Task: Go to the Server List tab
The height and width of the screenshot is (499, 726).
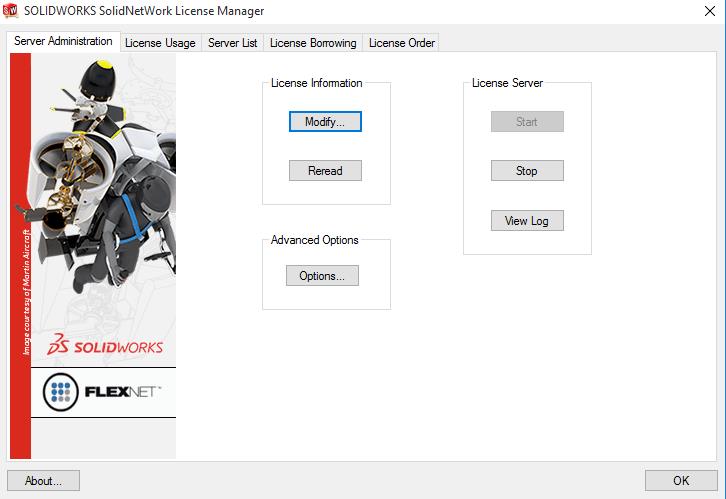Action: tap(232, 43)
